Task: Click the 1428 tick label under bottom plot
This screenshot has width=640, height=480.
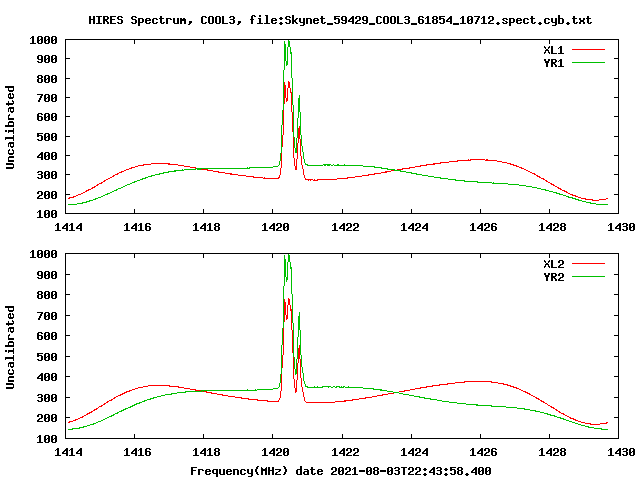Action: (552, 452)
